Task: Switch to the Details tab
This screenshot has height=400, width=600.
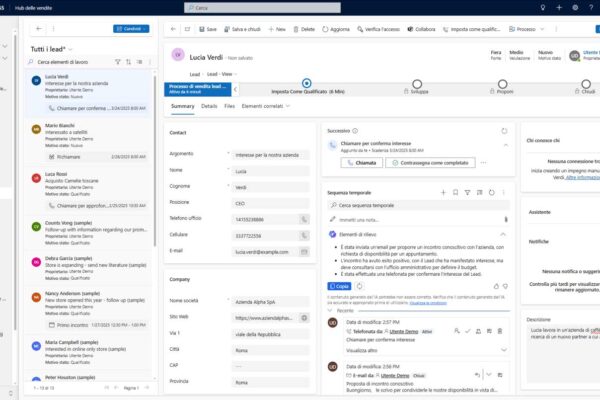Action: (x=209, y=106)
